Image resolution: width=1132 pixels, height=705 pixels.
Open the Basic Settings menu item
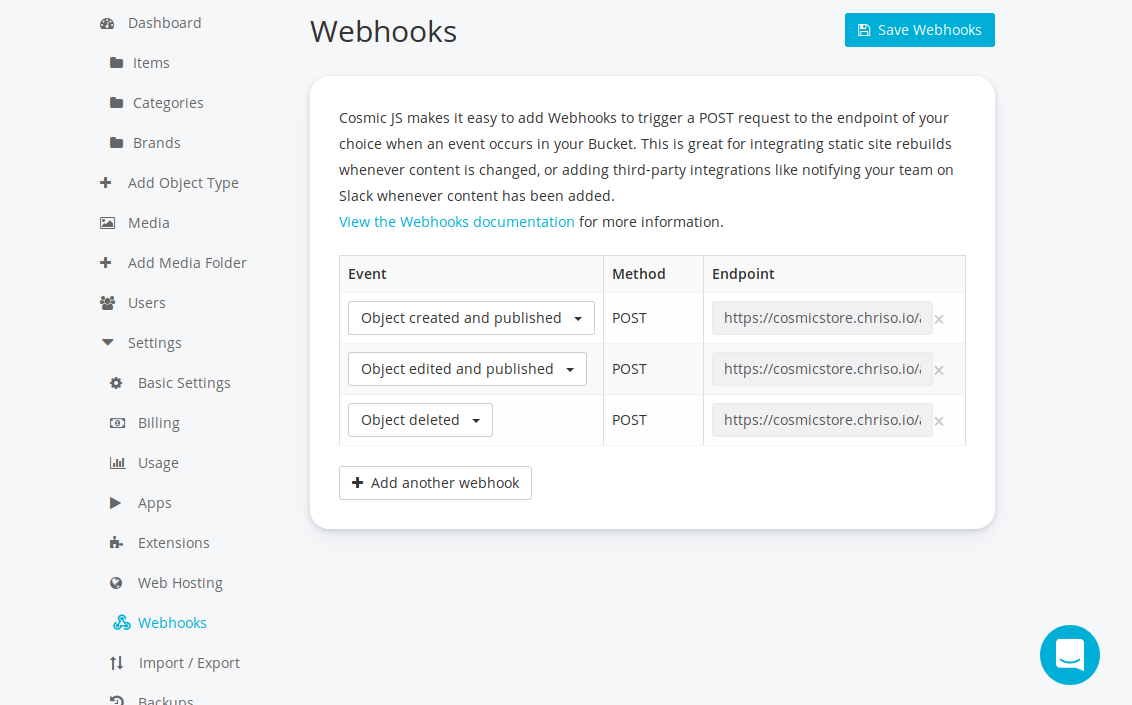click(x=184, y=383)
